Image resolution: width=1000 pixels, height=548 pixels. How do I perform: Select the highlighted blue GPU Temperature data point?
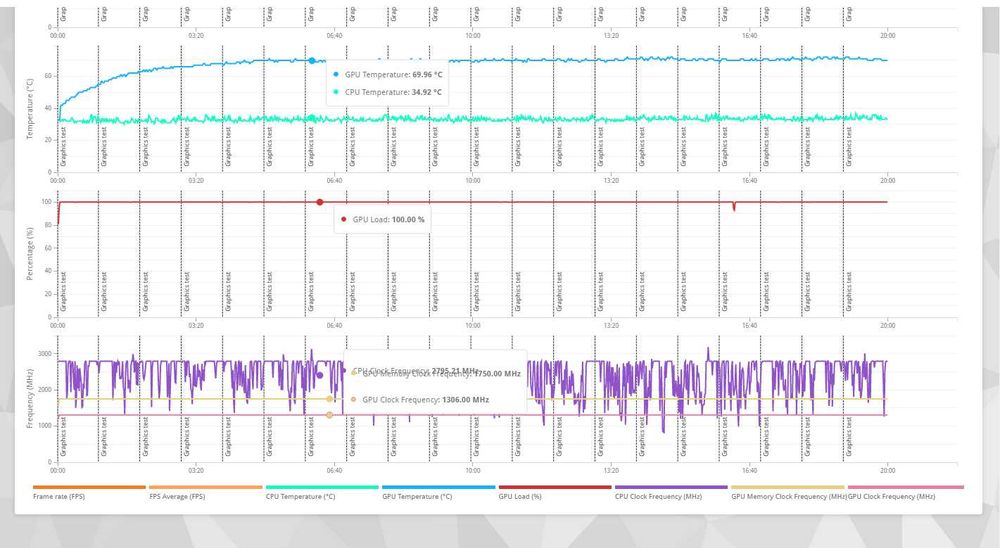pyautogui.click(x=312, y=61)
